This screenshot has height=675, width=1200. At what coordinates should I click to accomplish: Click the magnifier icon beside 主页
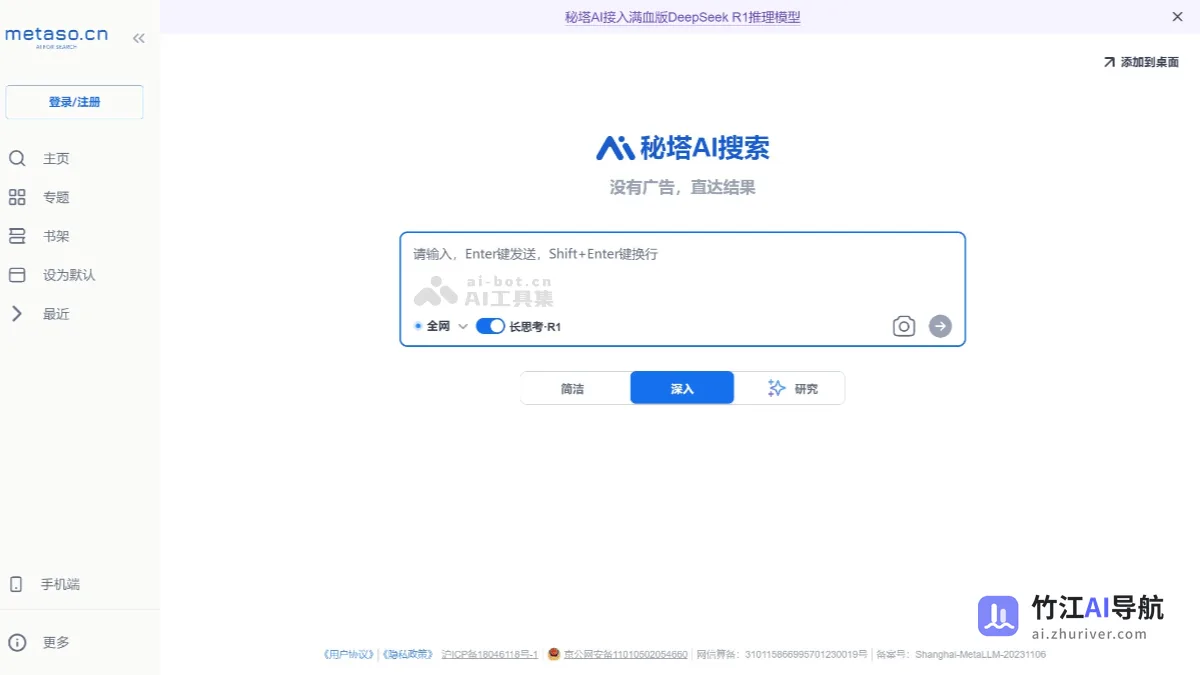[x=17, y=158]
